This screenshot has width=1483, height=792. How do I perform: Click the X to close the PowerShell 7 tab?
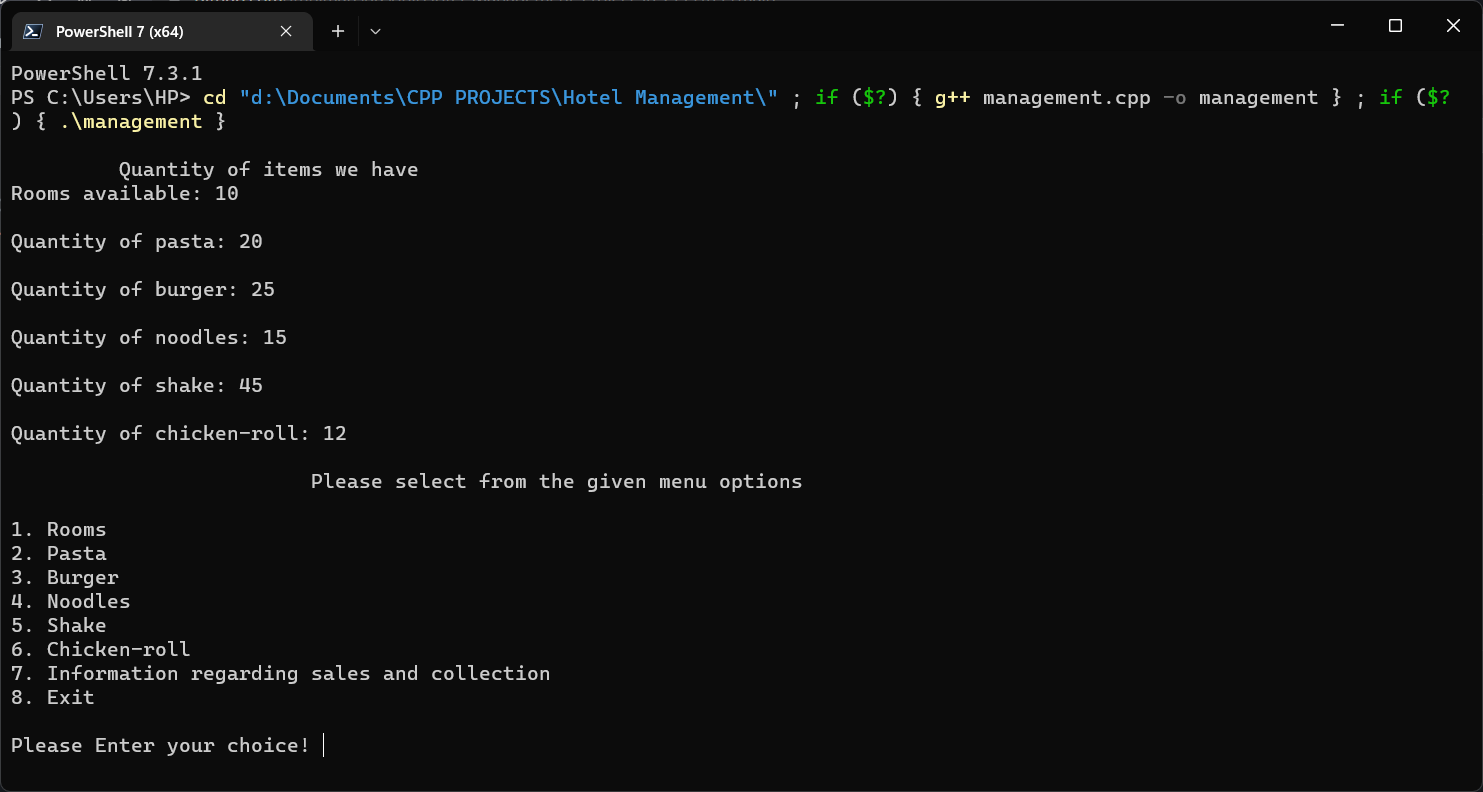click(286, 31)
